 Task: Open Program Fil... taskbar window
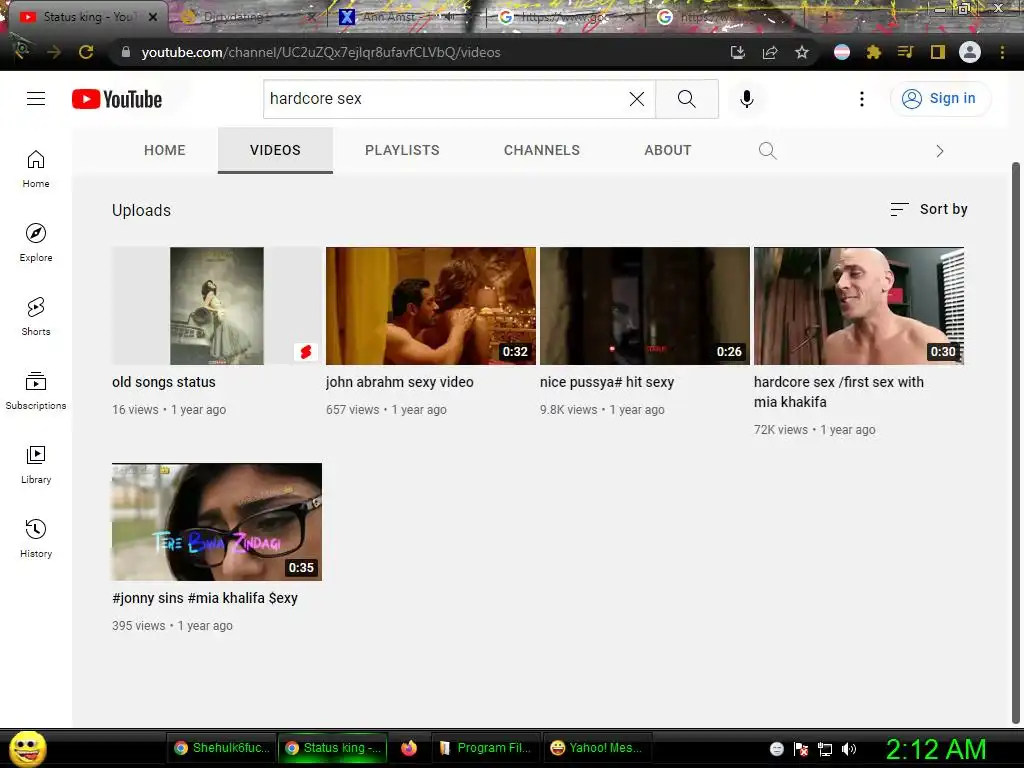[x=487, y=748]
